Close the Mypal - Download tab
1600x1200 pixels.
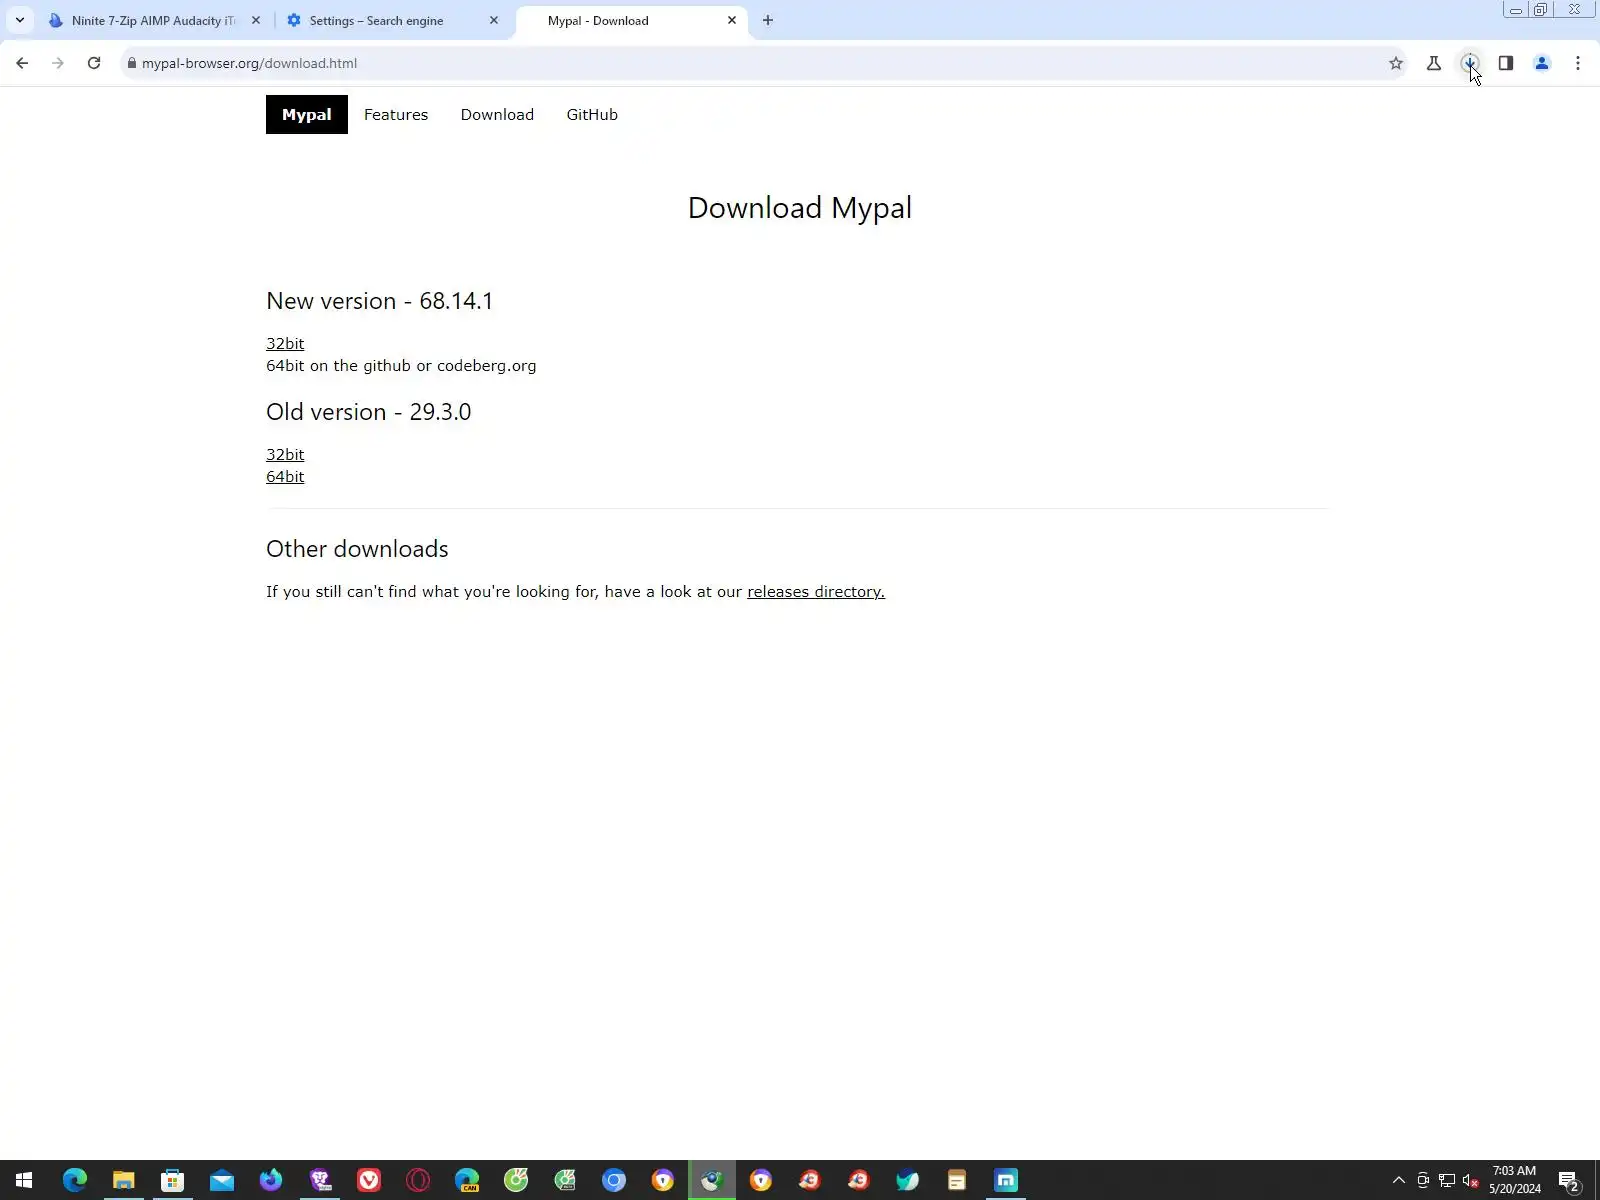point(731,20)
